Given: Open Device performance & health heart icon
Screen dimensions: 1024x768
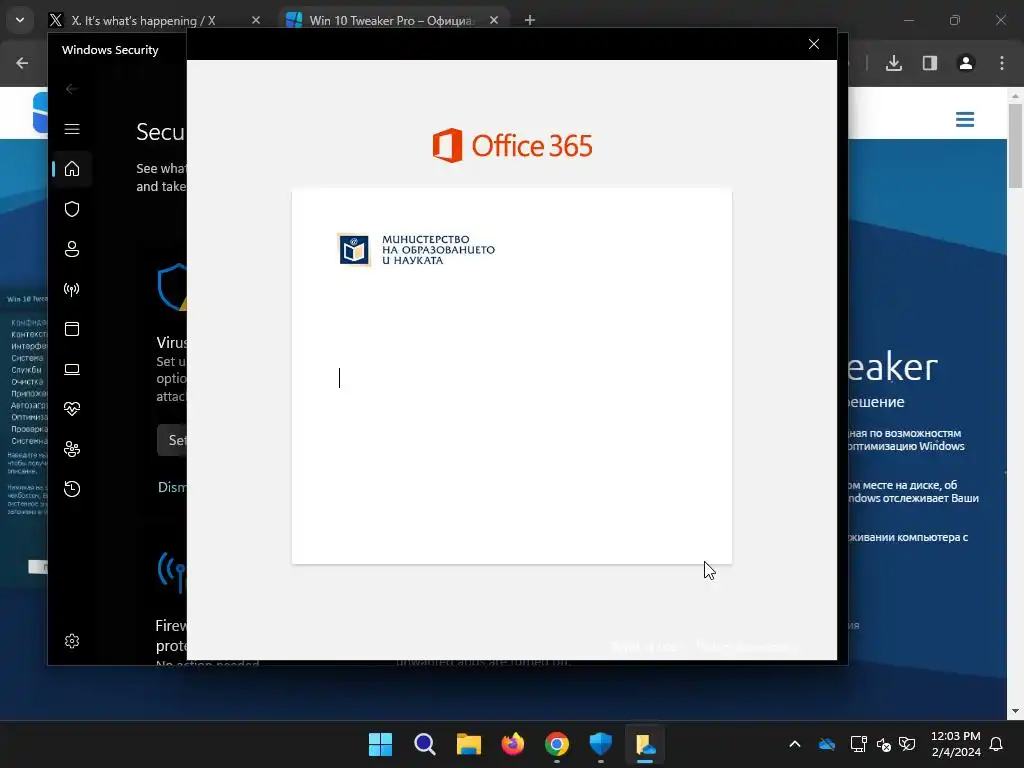Looking at the screenshot, I should tap(72, 409).
